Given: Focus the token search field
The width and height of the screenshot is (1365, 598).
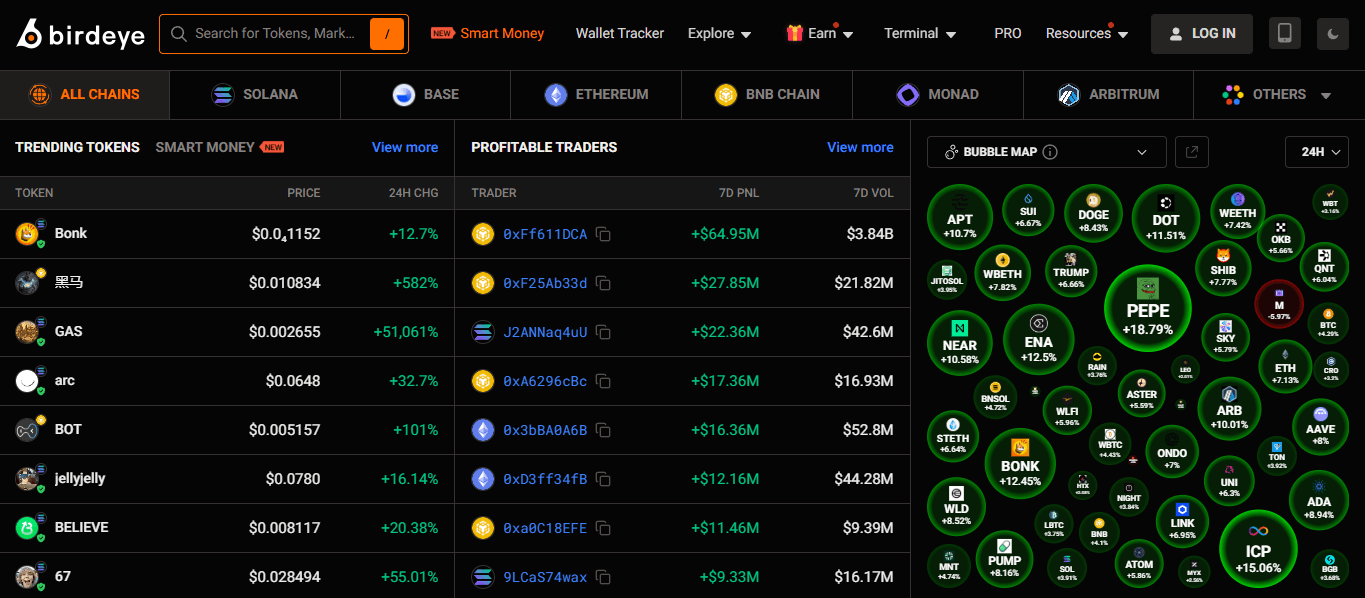Looking at the screenshot, I should 273,34.
